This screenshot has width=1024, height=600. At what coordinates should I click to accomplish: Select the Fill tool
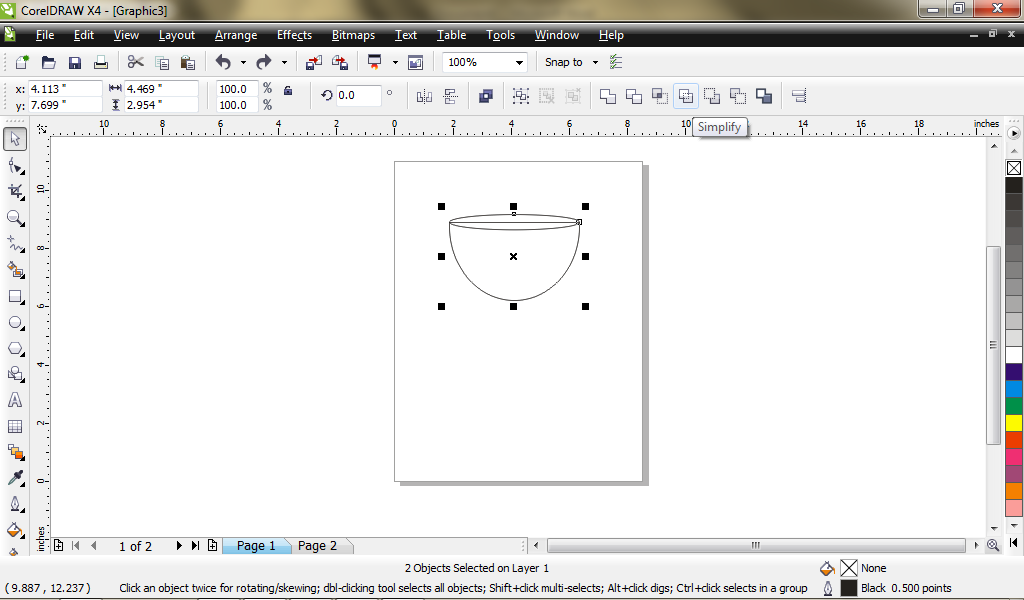tap(15, 529)
